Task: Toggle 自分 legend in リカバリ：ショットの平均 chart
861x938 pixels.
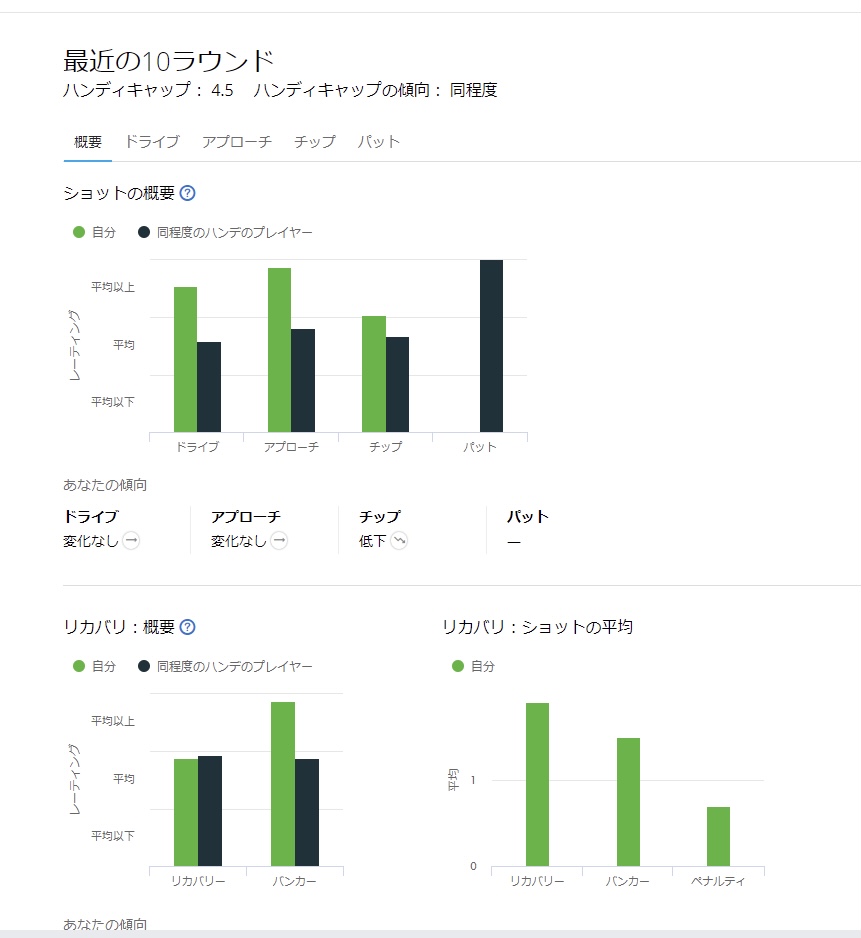Action: pos(474,666)
